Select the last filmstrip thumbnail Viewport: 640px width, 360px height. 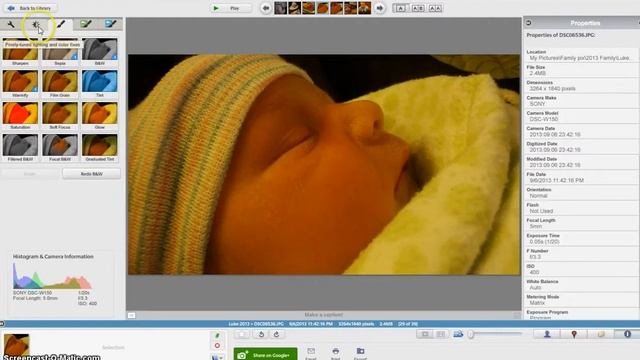tap(364, 8)
